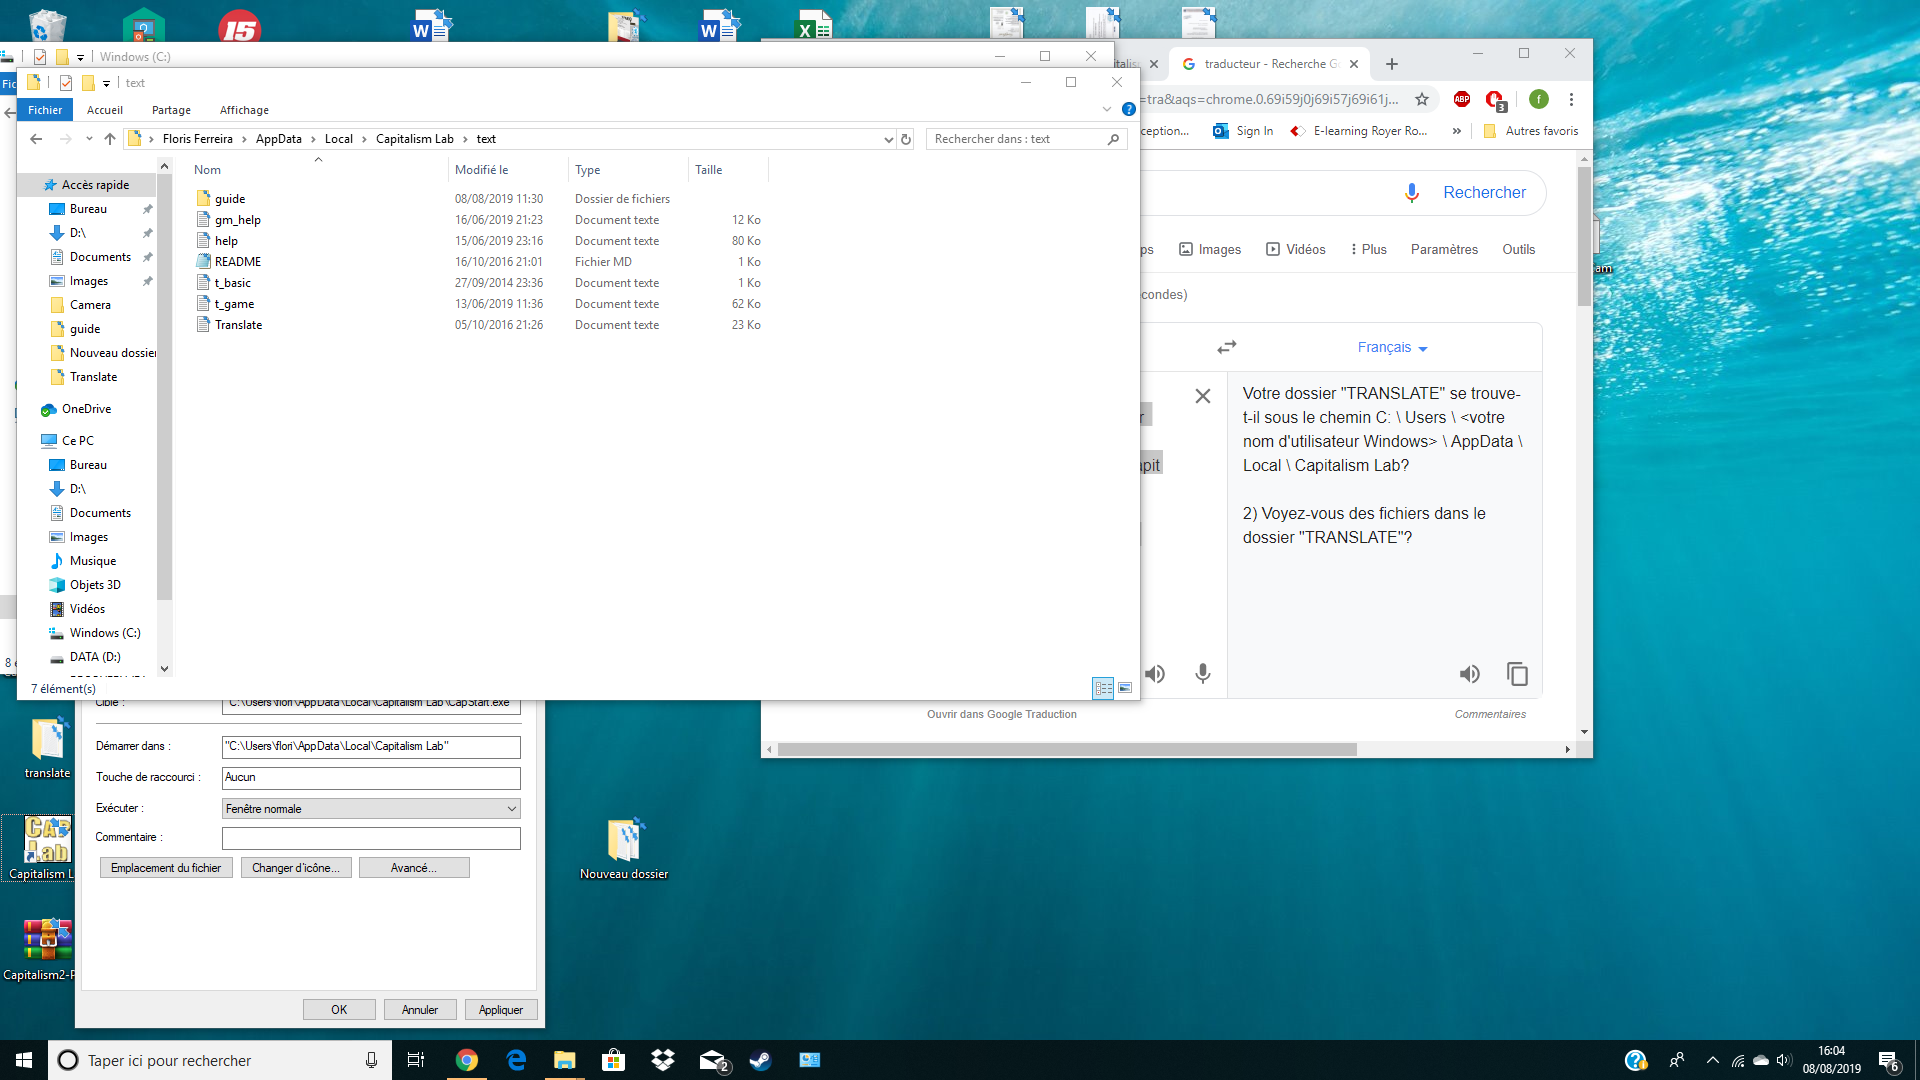The width and height of the screenshot is (1920, 1080).
Task: Open a new Chrome tab with plus icon
Action: pos(1392,64)
